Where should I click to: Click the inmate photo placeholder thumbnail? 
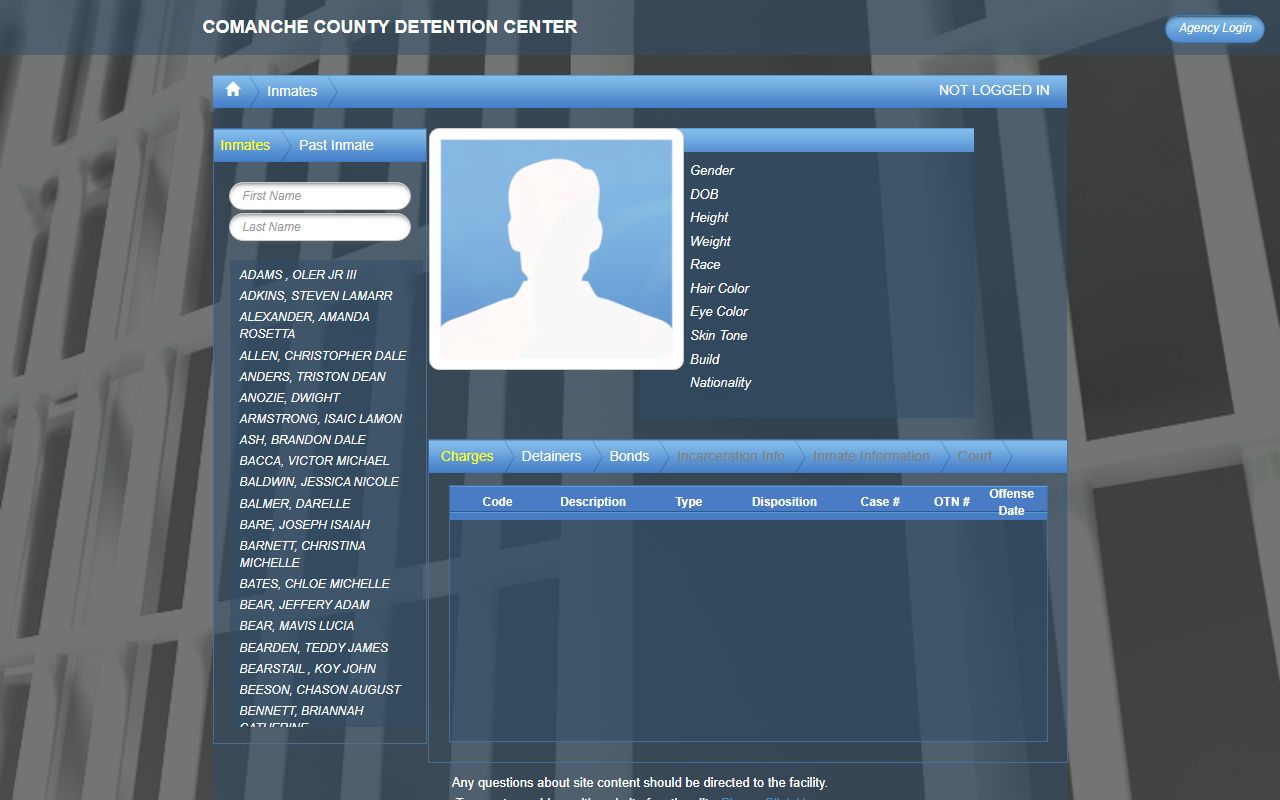(x=556, y=249)
